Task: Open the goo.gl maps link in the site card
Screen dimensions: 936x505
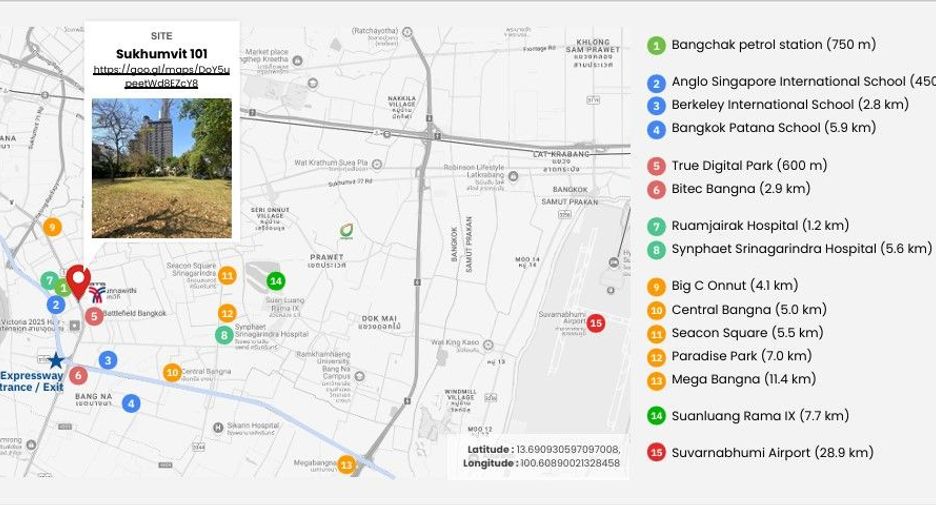Action: pos(161,76)
